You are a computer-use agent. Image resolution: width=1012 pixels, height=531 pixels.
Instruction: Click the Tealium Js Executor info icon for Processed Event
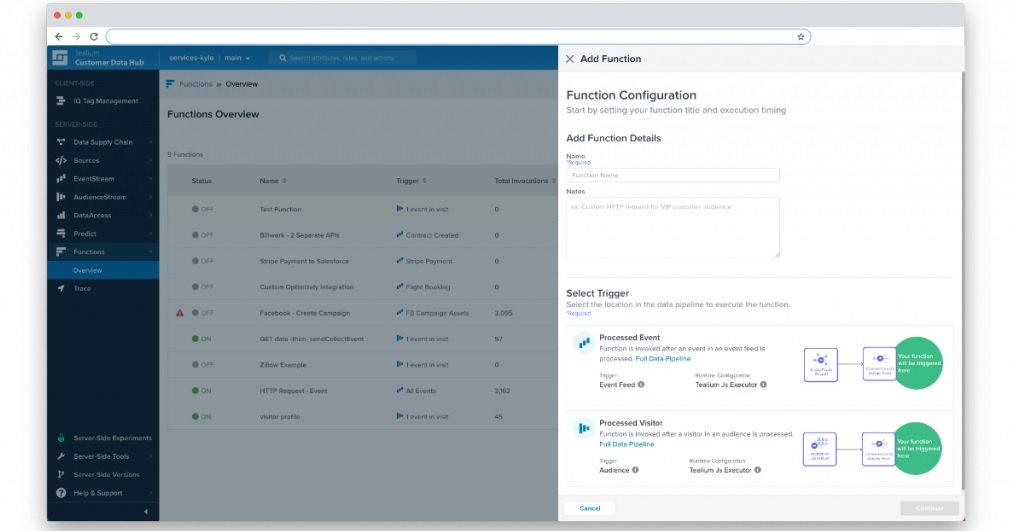[763, 384]
